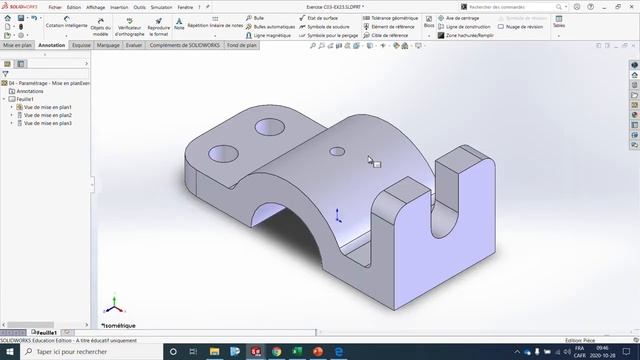
Task: Click Etat de surface tool
Action: click(x=318, y=18)
